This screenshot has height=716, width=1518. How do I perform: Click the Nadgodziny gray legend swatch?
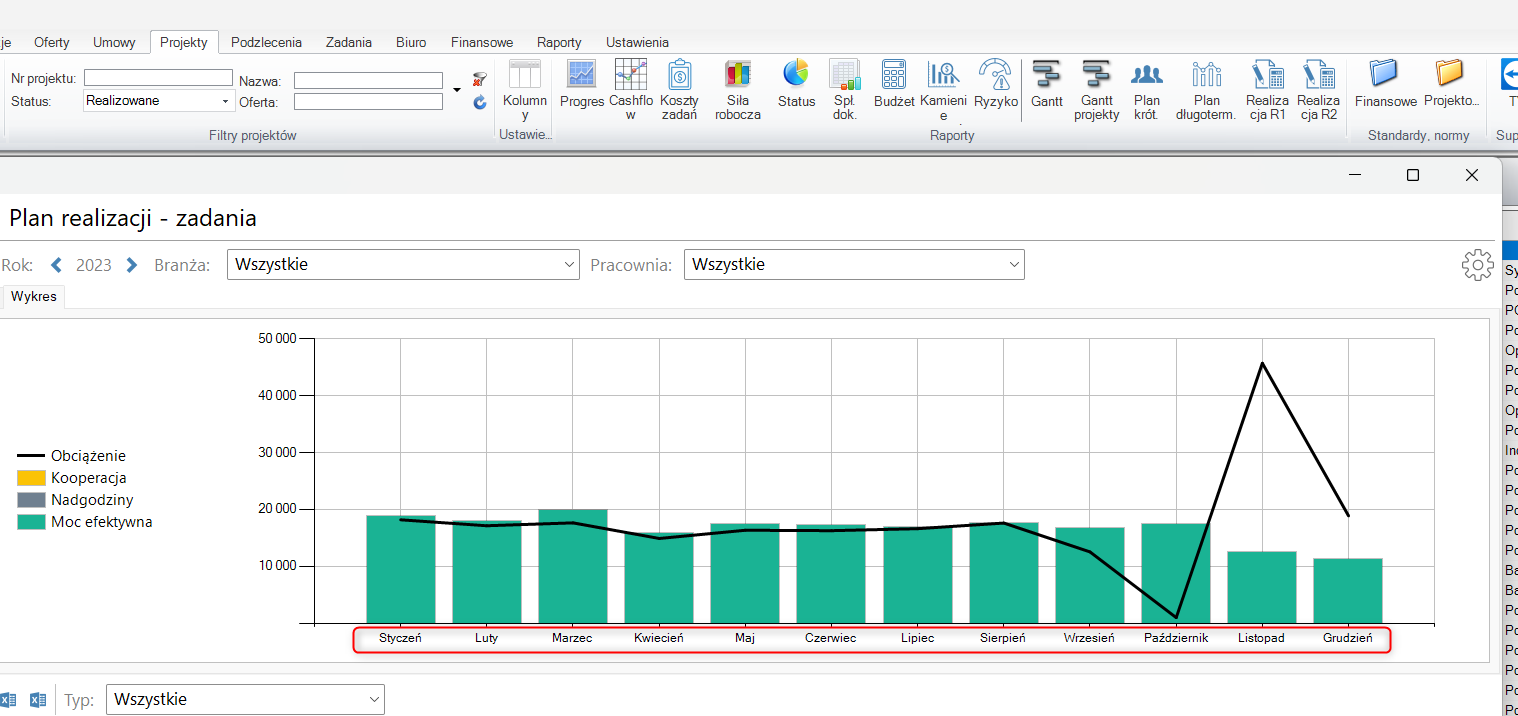pyautogui.click(x=32, y=500)
